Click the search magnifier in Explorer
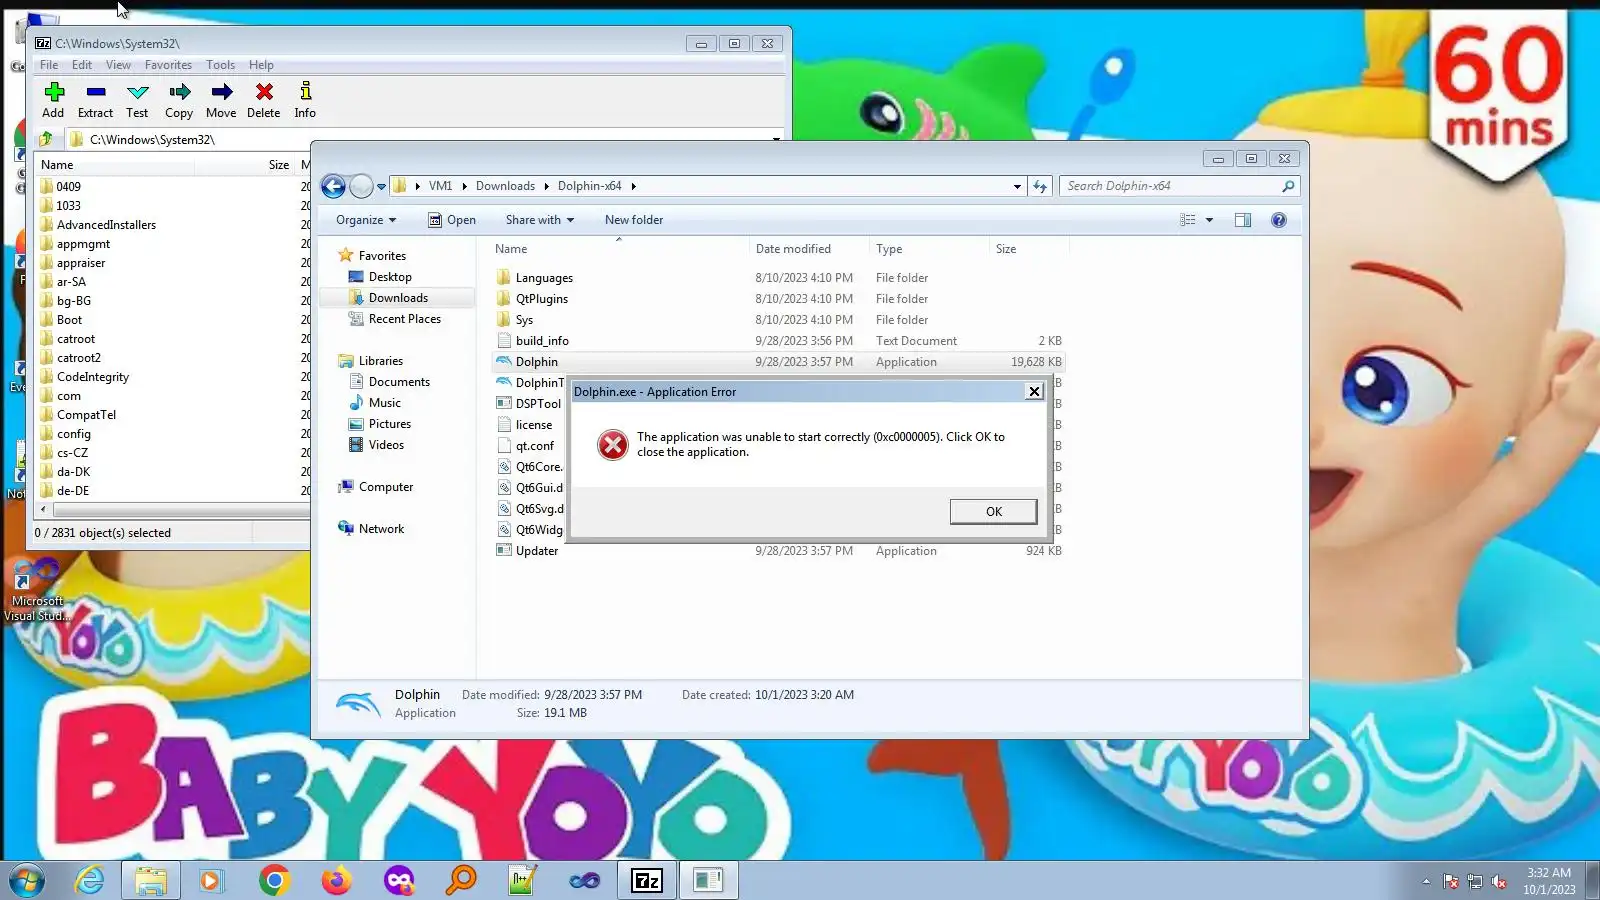The width and height of the screenshot is (1600, 900). tap(1288, 186)
